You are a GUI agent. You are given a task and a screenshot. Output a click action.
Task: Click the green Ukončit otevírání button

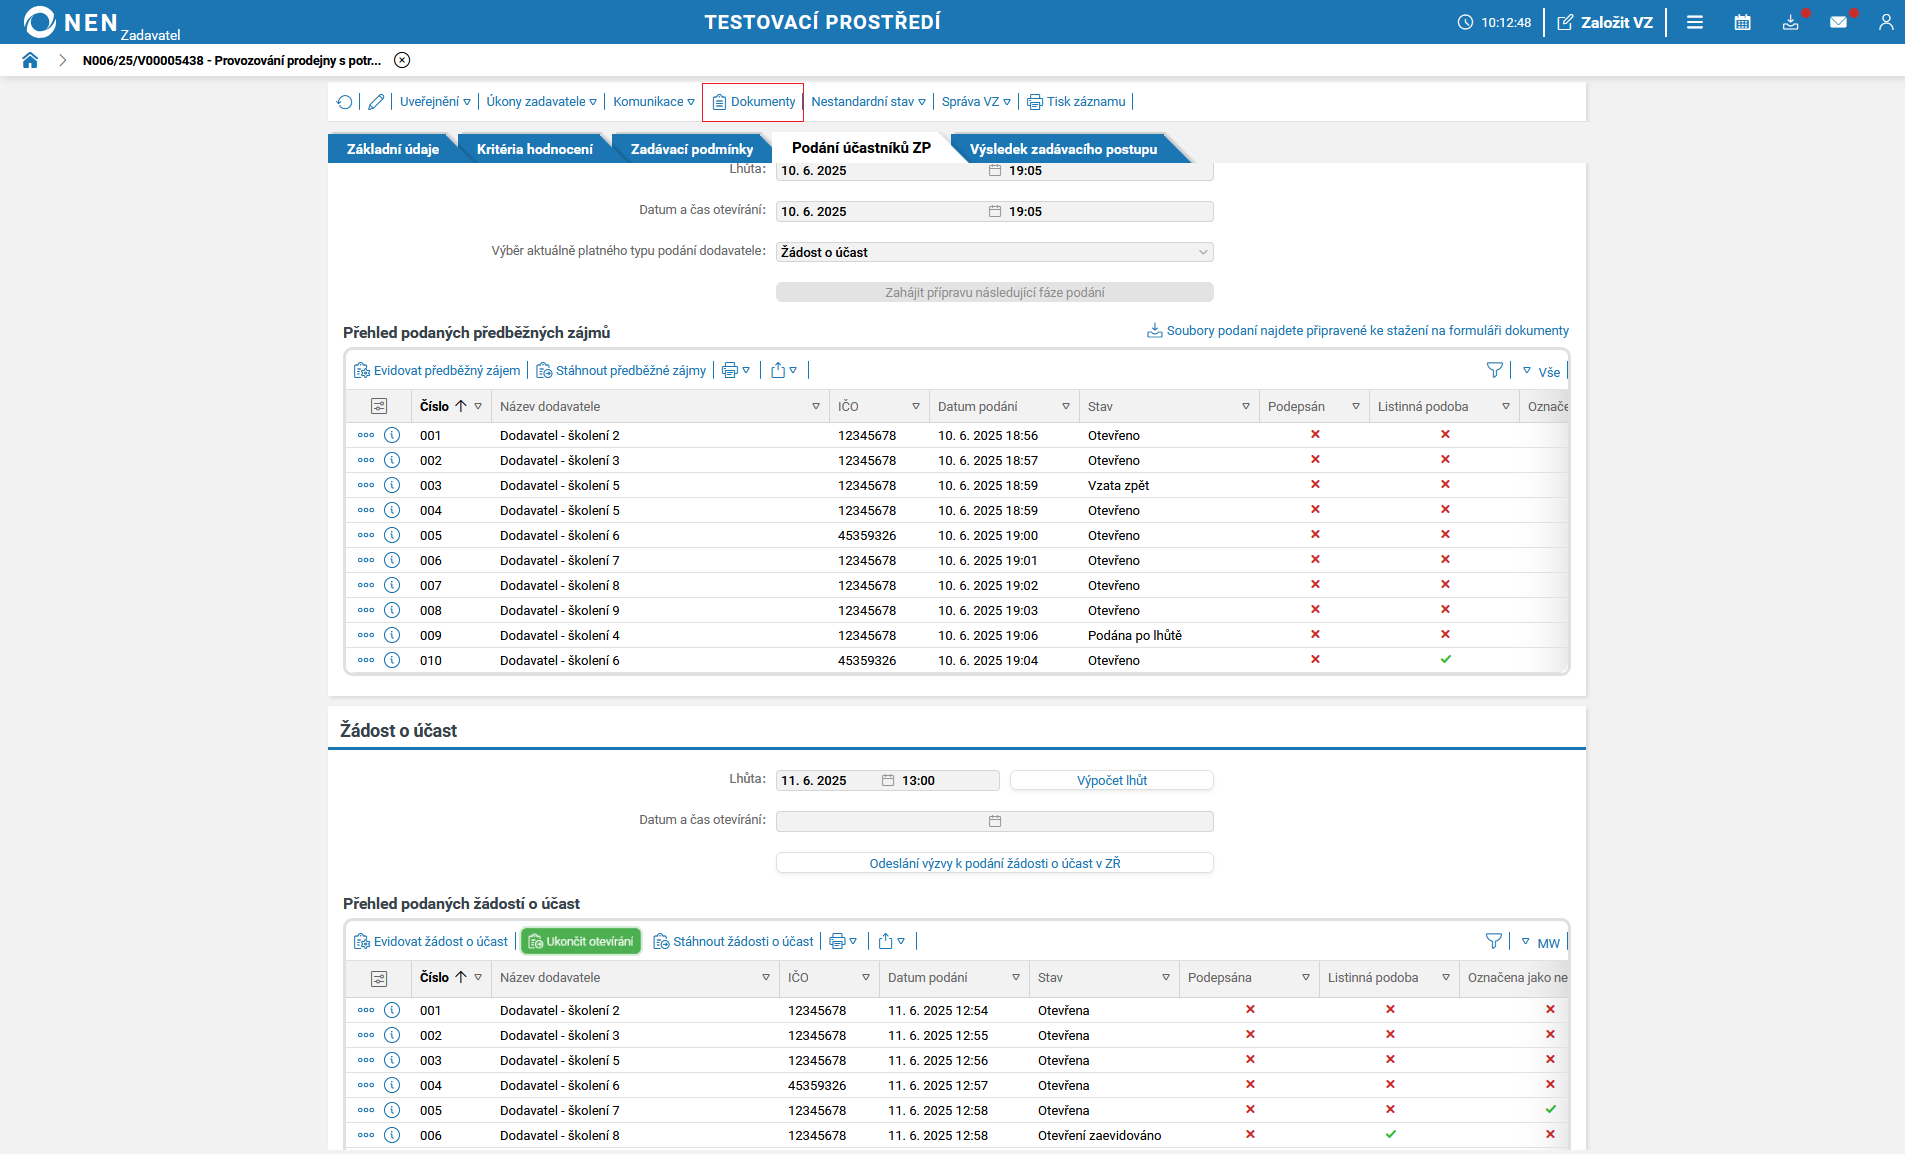(581, 942)
